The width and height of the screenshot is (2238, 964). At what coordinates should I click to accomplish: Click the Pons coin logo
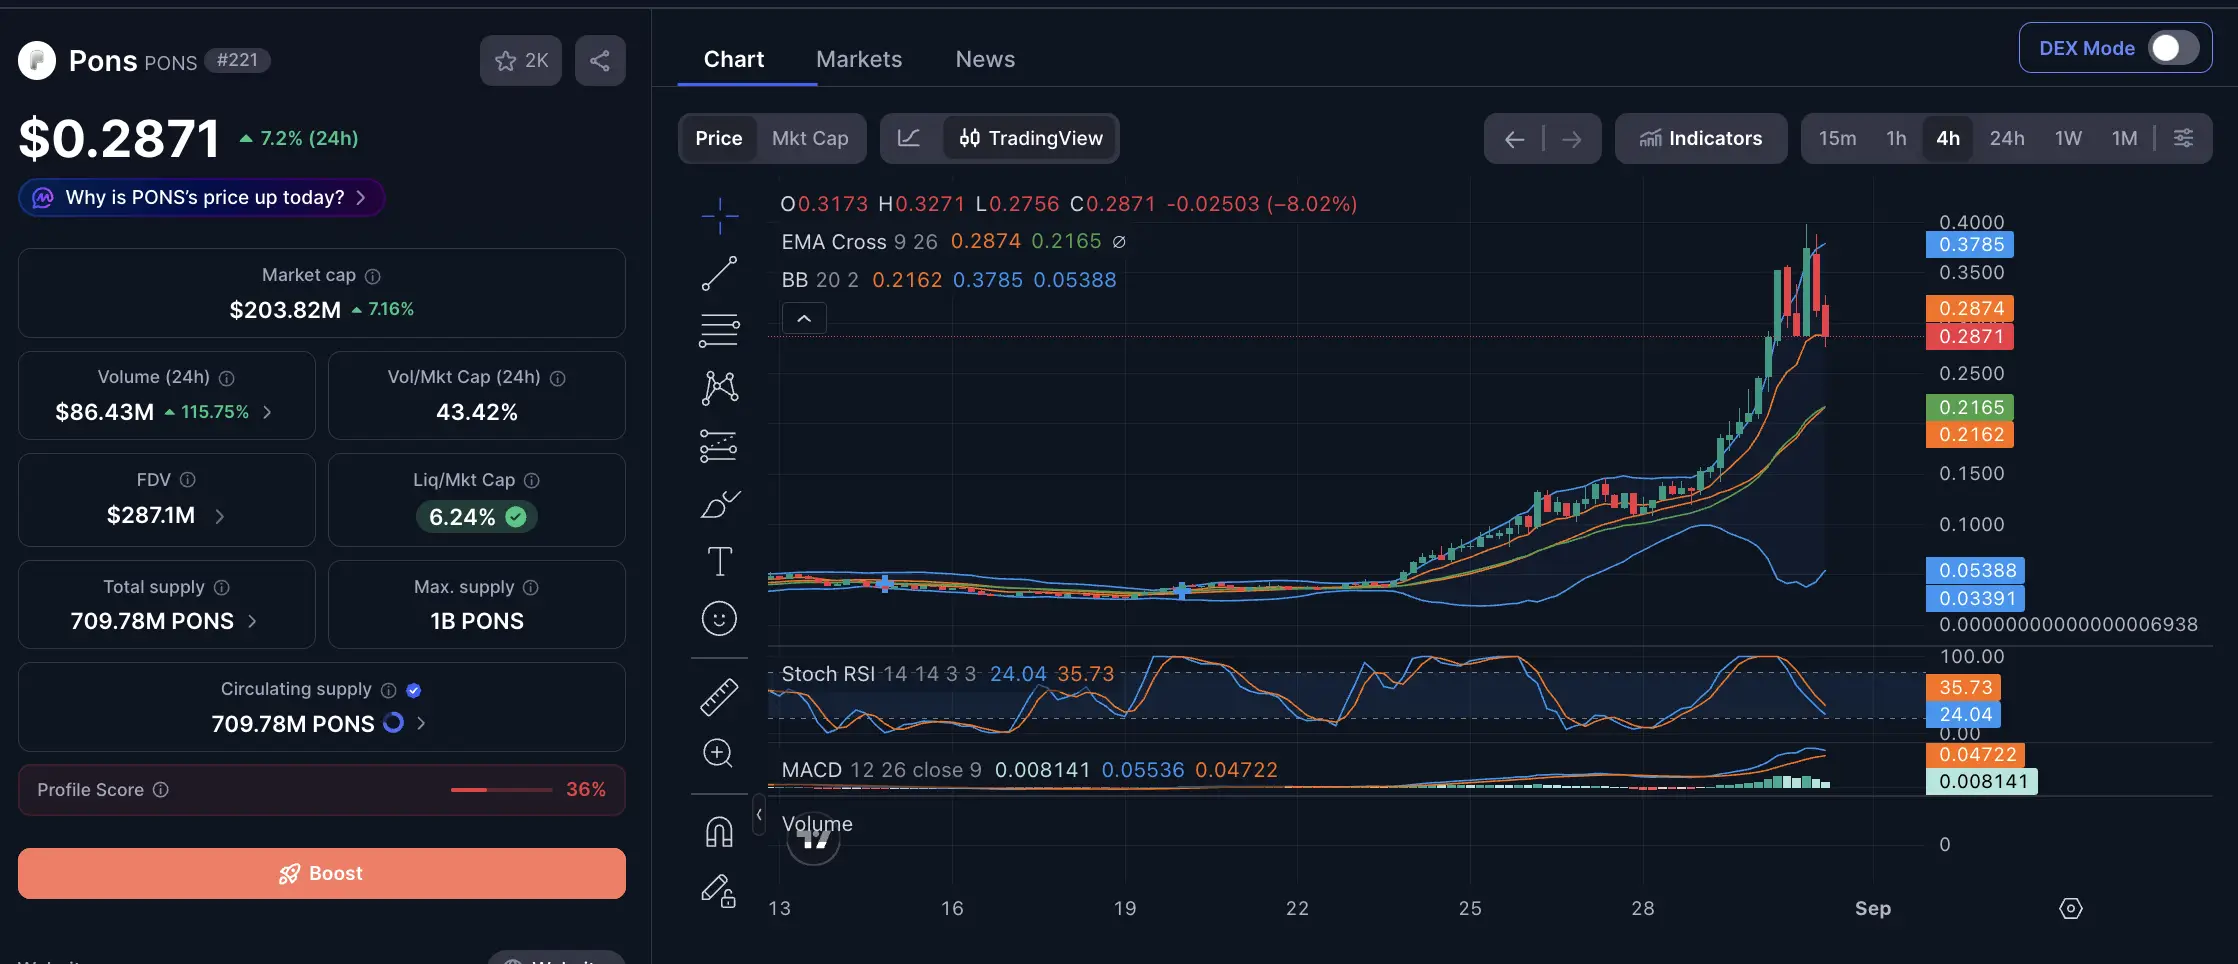[x=37, y=60]
